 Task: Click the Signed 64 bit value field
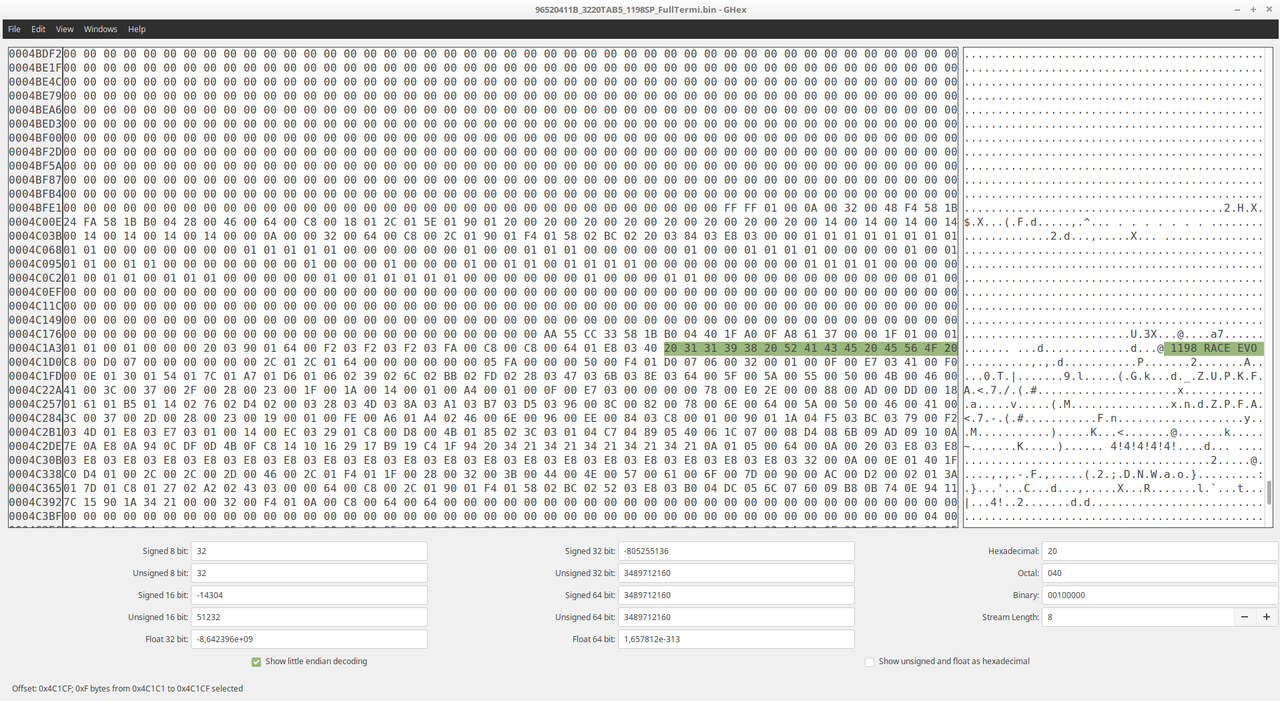(x=736, y=595)
